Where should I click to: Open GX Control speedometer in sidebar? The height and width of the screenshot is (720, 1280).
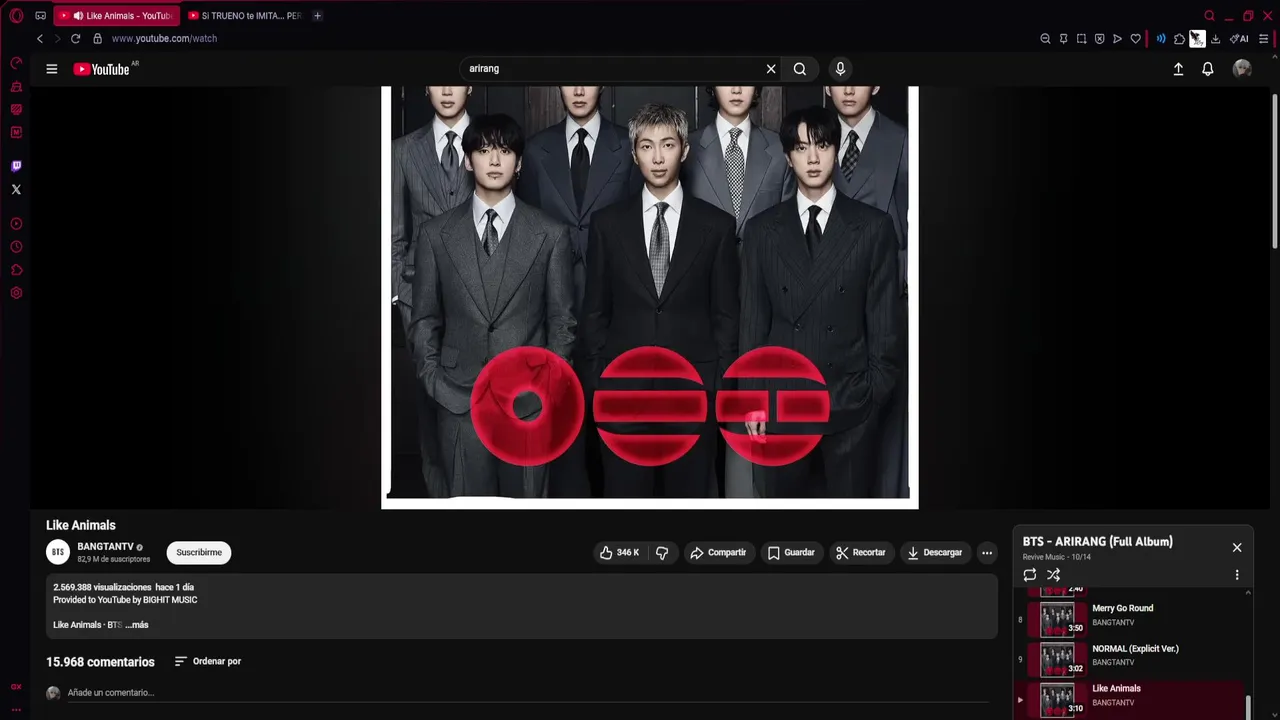point(16,63)
